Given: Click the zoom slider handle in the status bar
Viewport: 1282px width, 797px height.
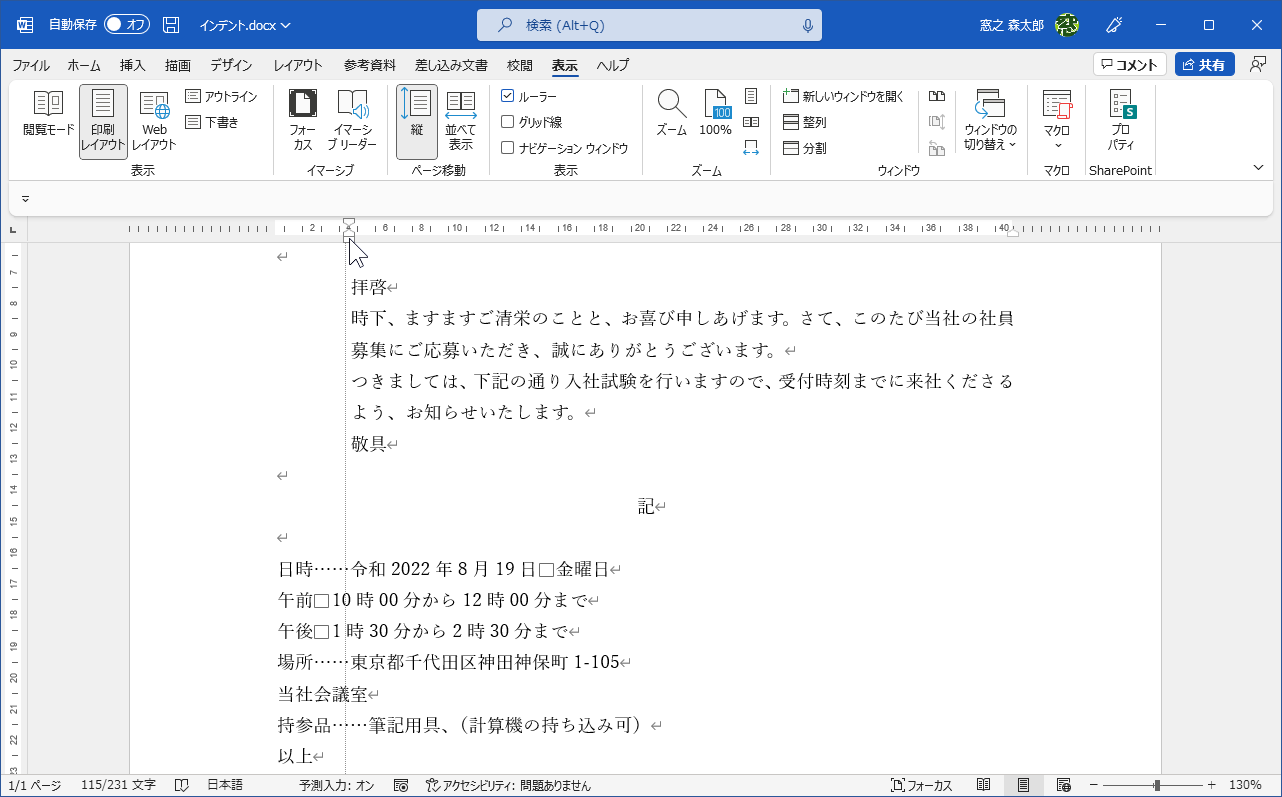Looking at the screenshot, I should [x=1157, y=785].
